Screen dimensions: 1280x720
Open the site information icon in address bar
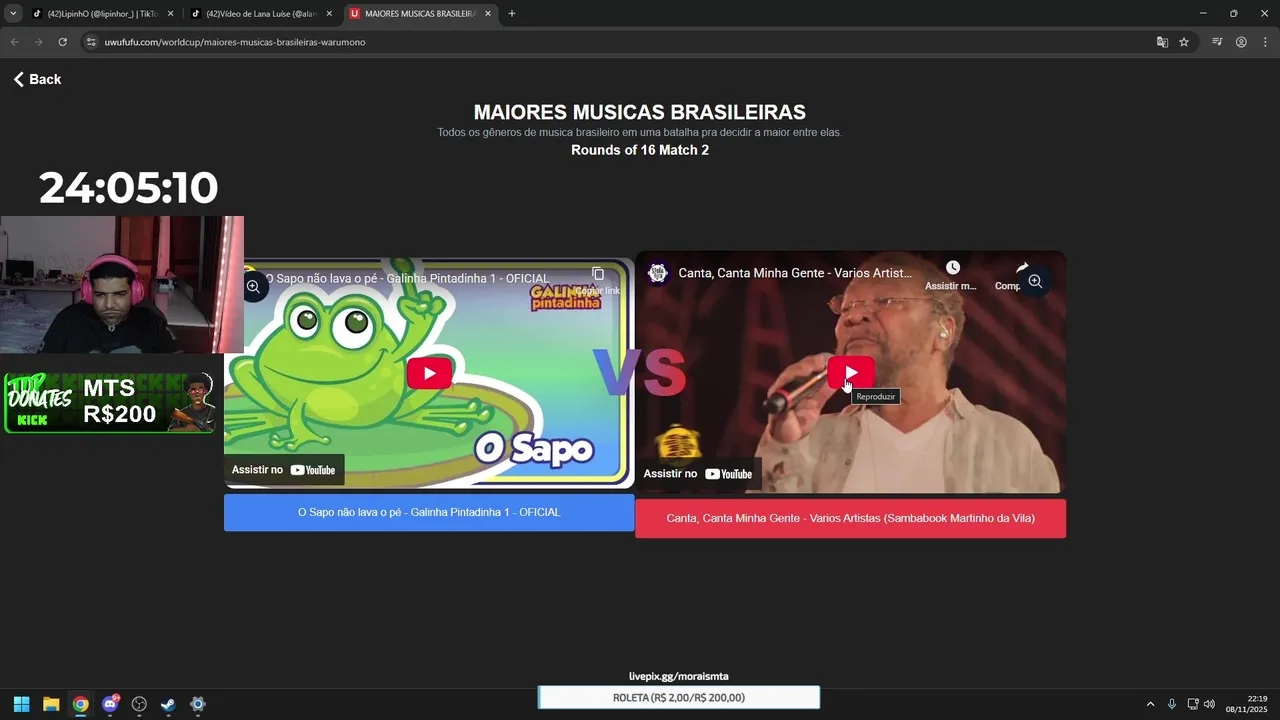click(91, 42)
